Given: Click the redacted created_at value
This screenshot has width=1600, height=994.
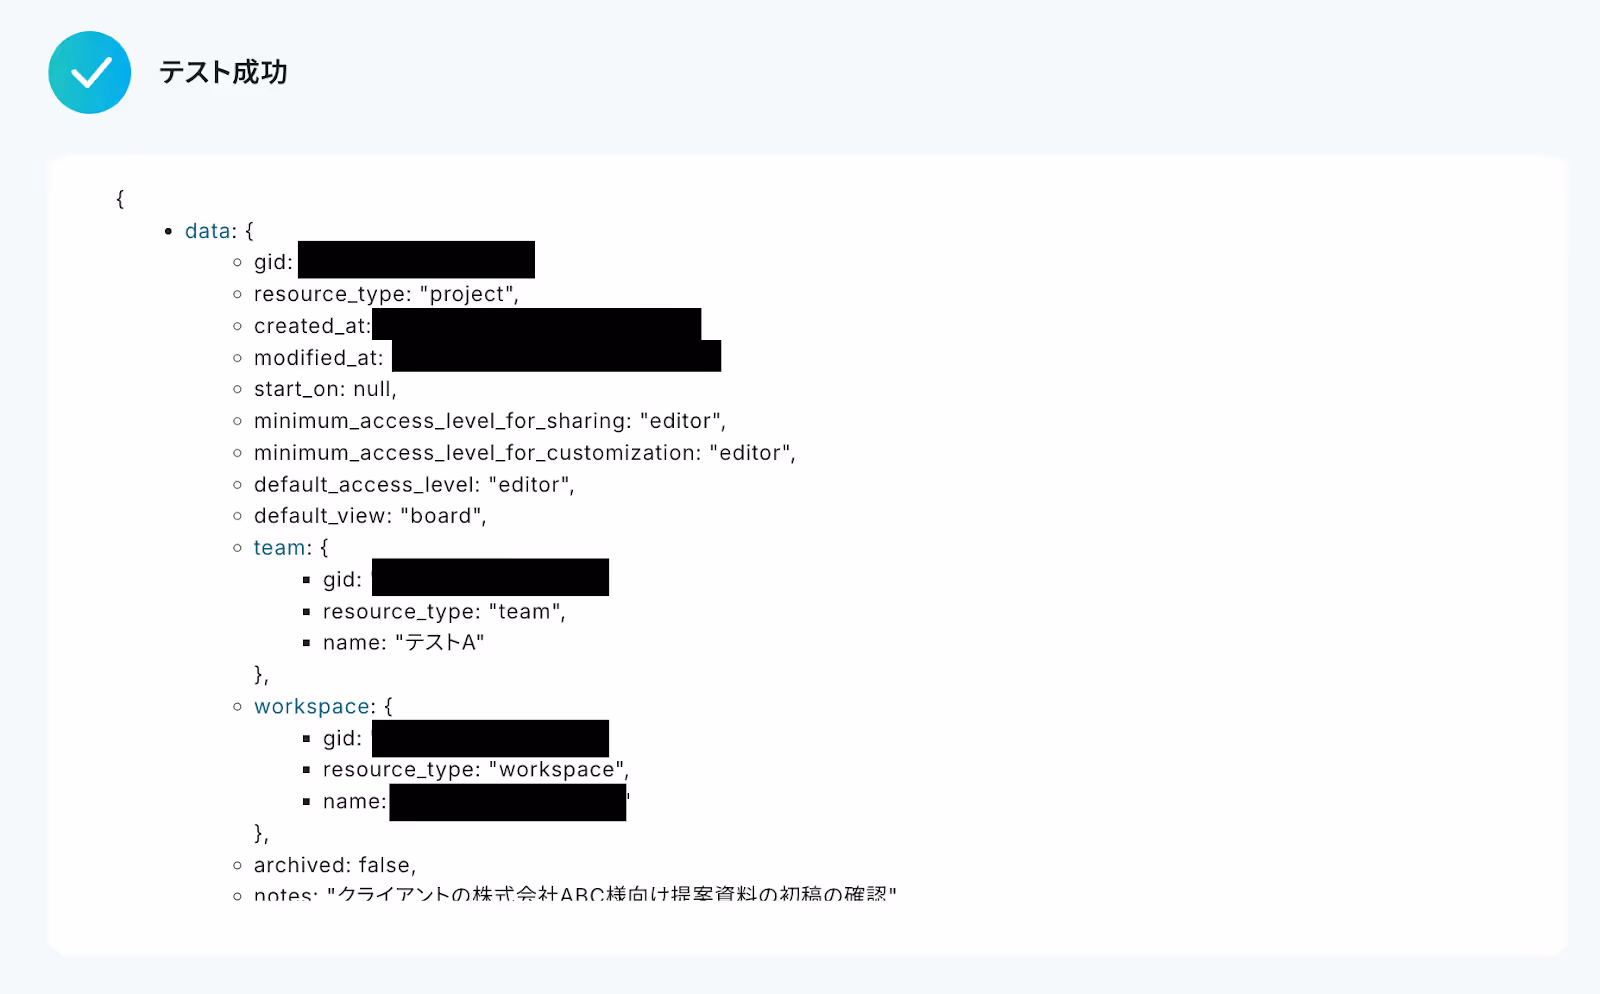Looking at the screenshot, I should pyautogui.click(x=536, y=324).
